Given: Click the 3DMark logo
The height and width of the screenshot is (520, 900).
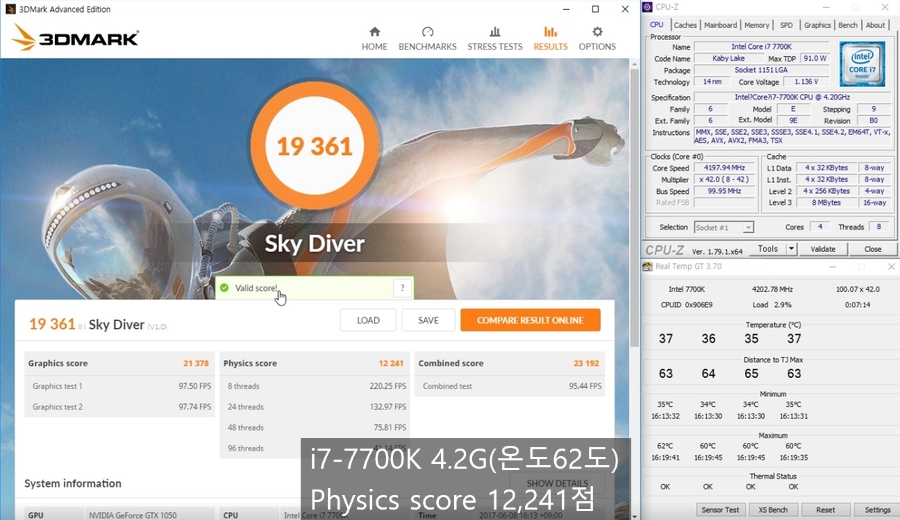Looking at the screenshot, I should click(75, 38).
